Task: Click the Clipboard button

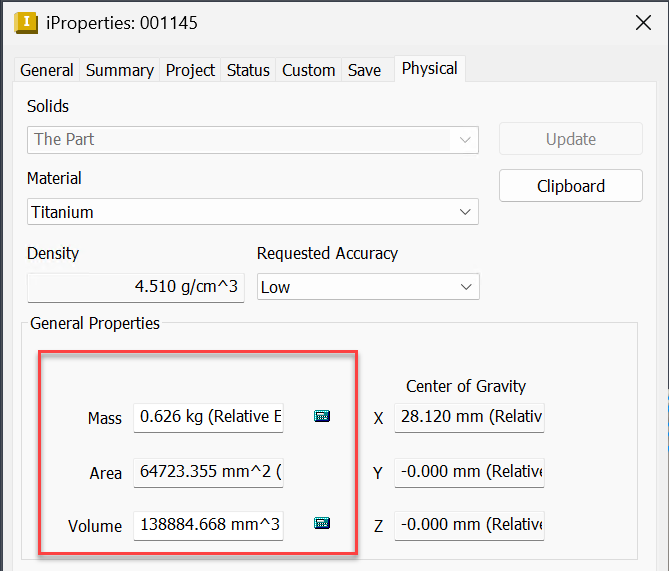Action: click(x=571, y=186)
